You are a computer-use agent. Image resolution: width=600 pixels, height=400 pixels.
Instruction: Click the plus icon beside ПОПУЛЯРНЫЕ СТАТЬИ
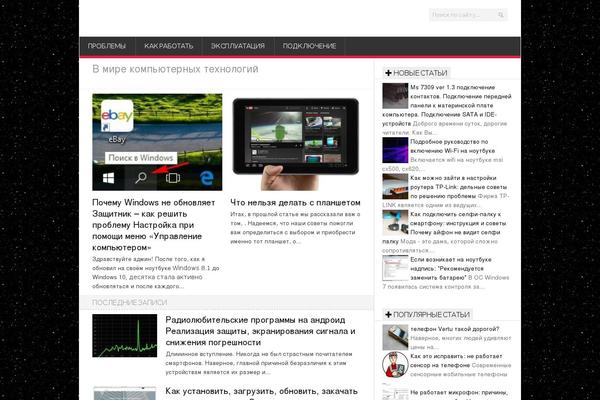click(388, 315)
